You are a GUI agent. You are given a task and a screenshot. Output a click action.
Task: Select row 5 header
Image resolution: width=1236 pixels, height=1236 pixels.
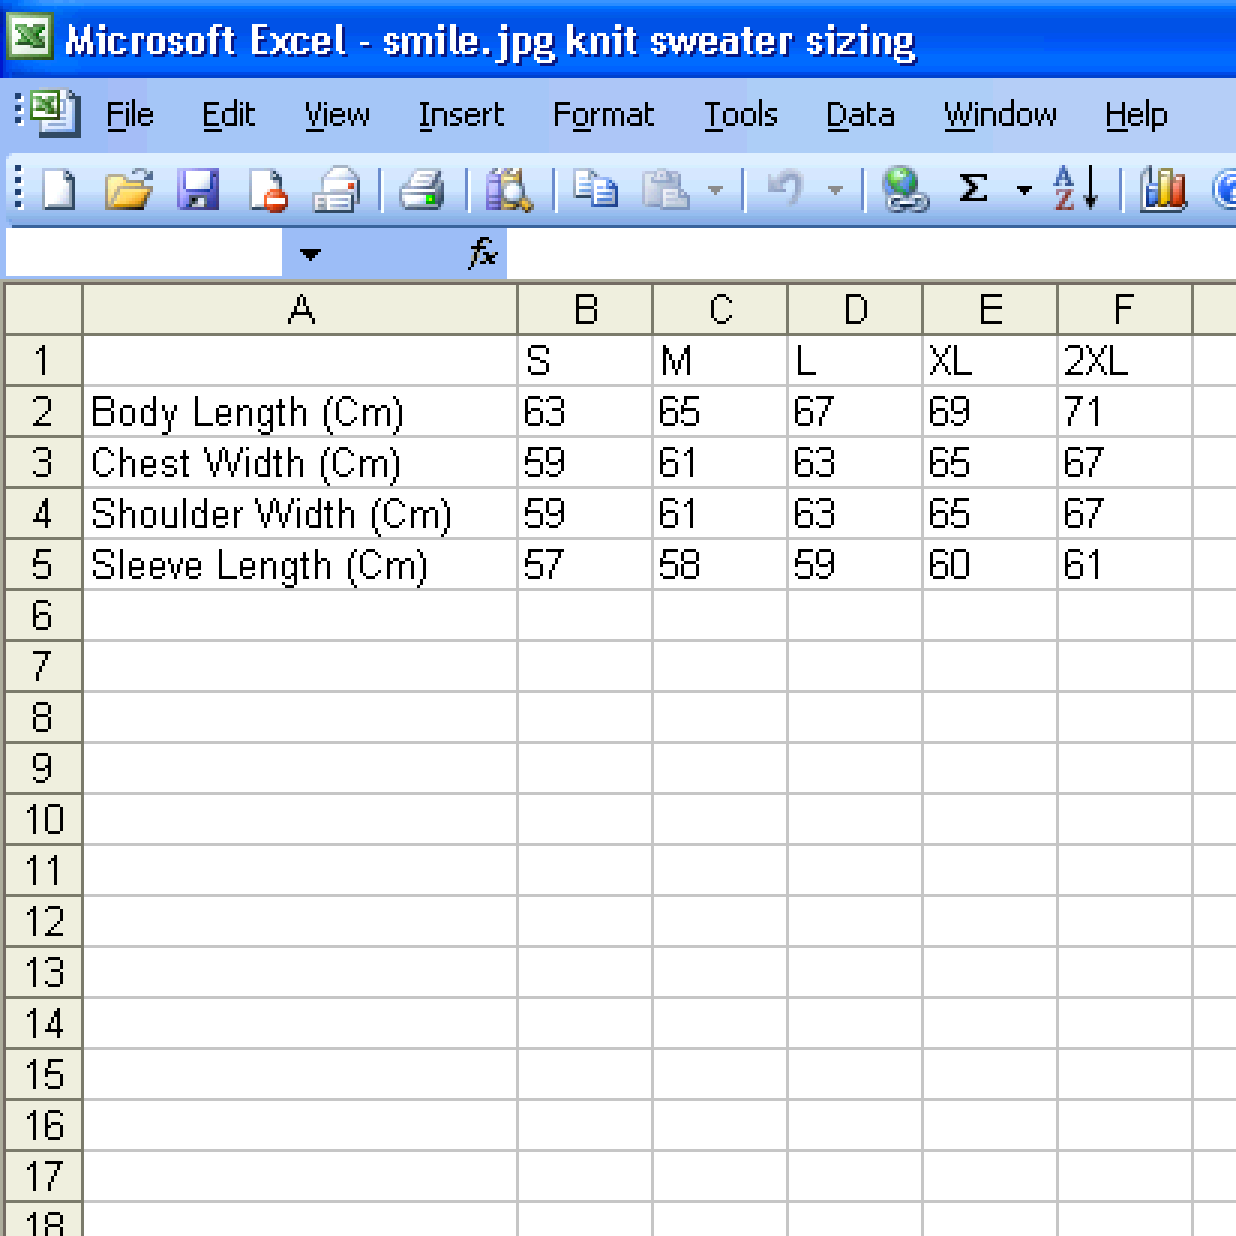tap(42, 565)
